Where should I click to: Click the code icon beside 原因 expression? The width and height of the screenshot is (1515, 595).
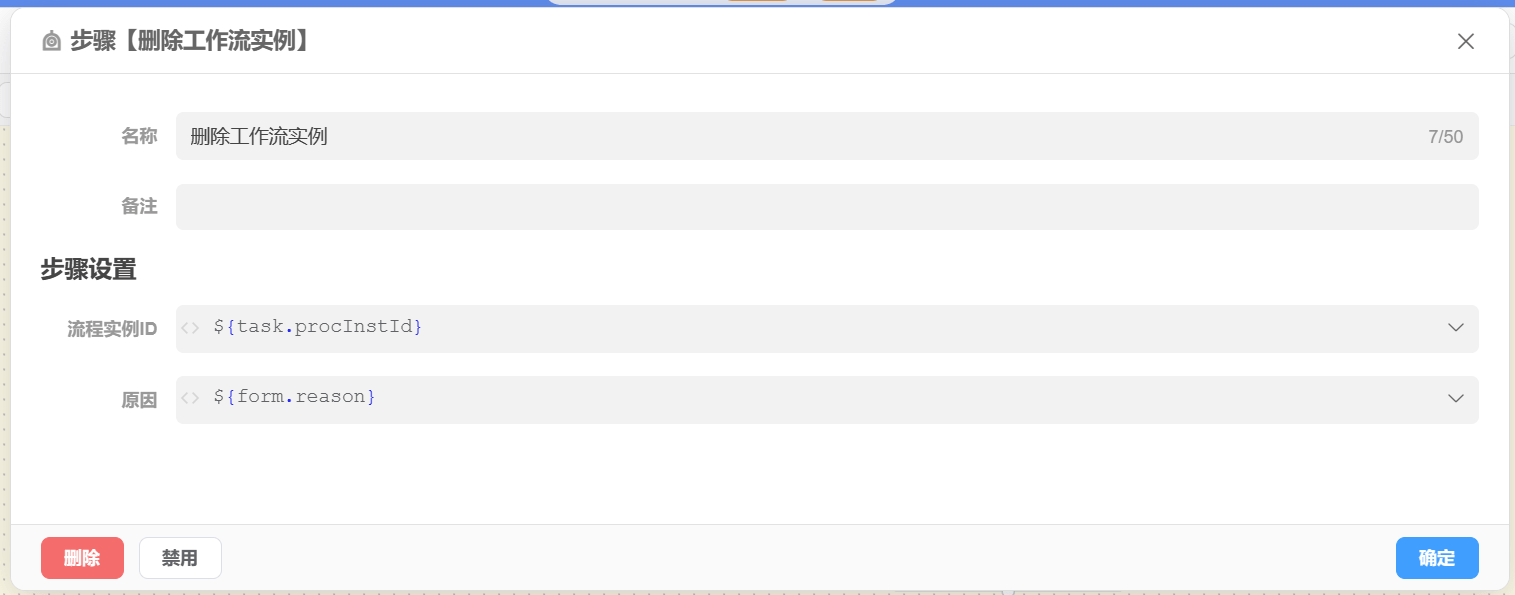click(x=191, y=398)
